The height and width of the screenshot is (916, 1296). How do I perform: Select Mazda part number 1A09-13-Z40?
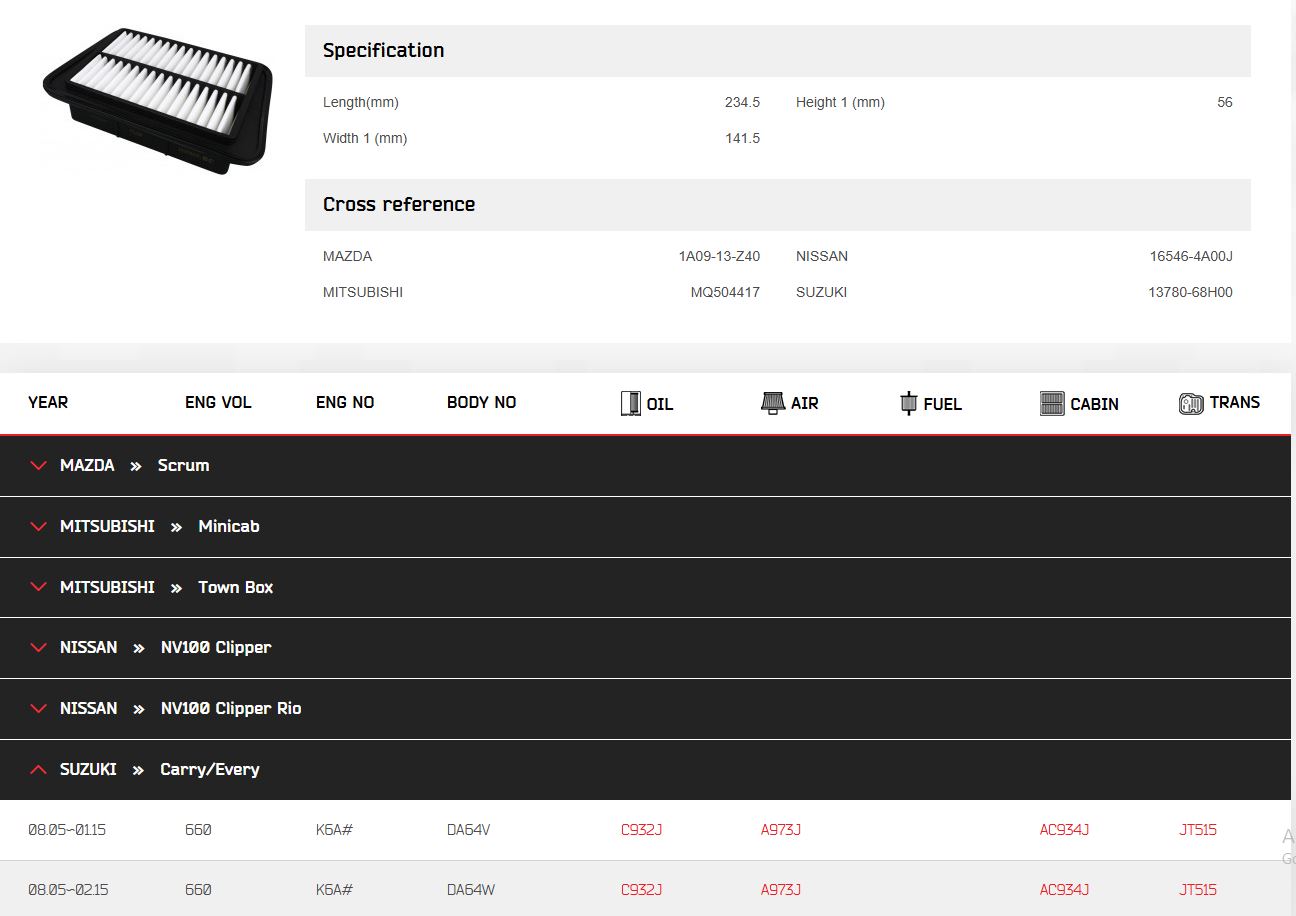[719, 256]
